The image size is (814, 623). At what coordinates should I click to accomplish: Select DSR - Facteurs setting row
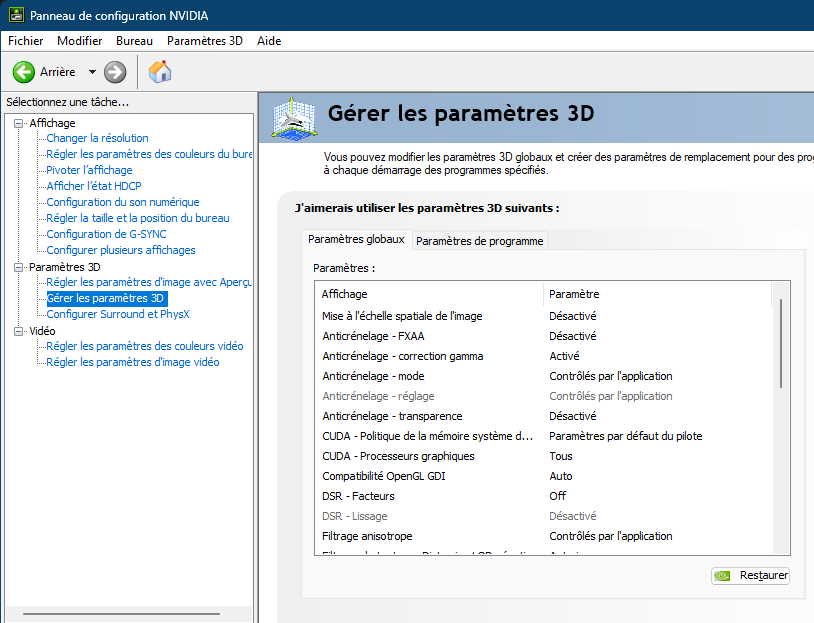point(543,496)
